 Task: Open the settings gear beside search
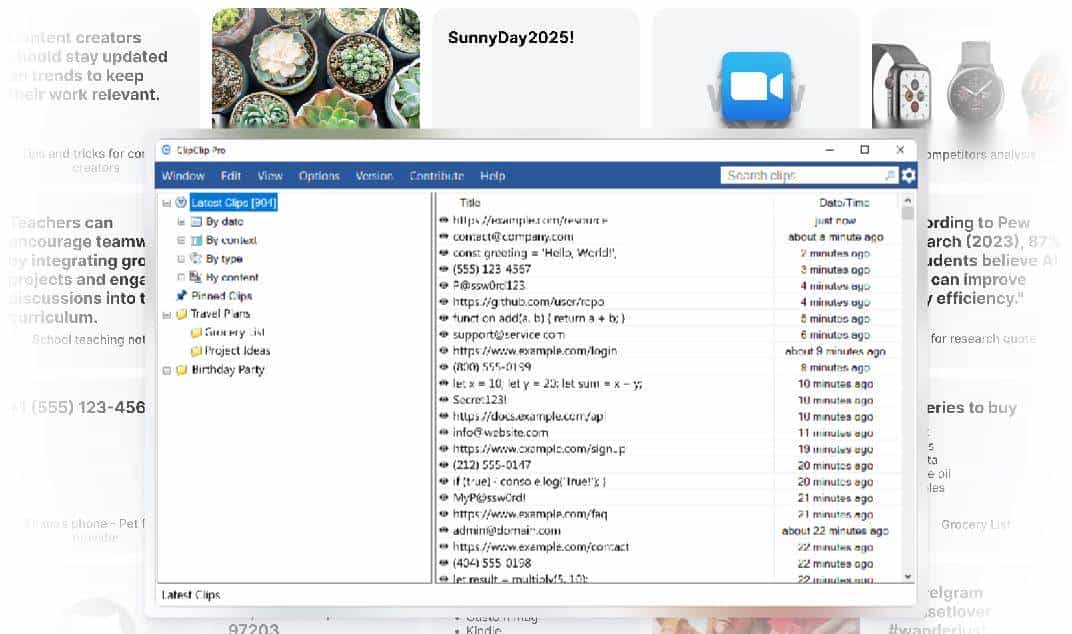coord(908,176)
